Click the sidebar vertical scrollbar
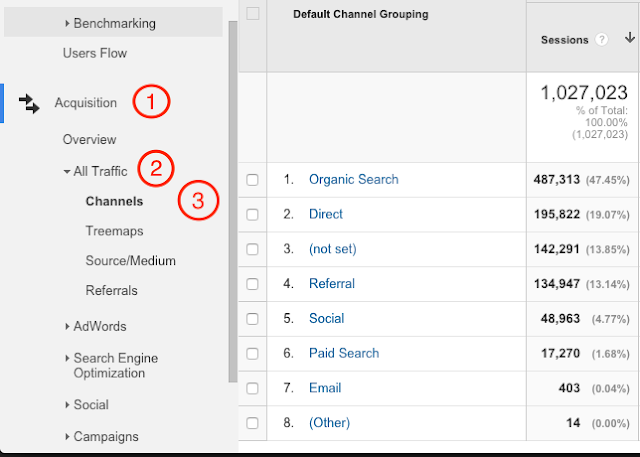The image size is (640, 457). pos(233,200)
